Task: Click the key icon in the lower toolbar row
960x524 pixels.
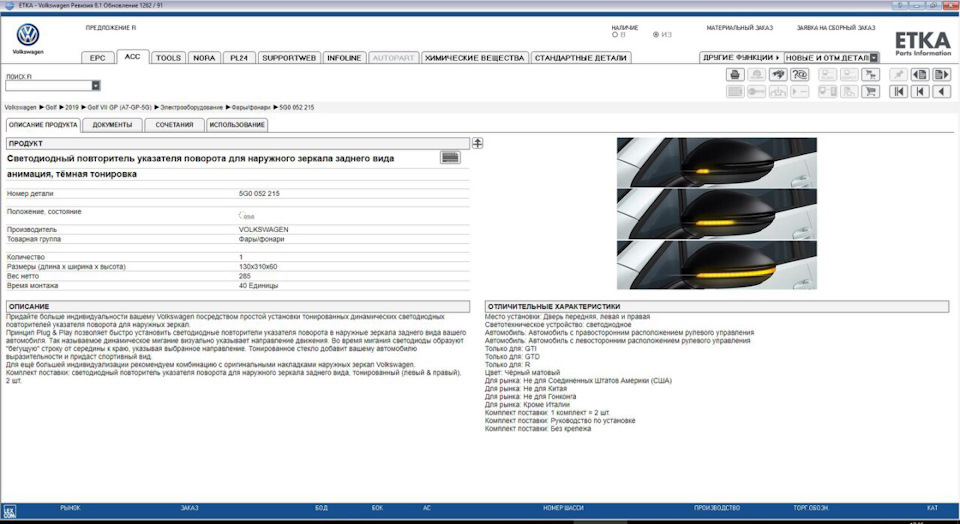Action: [757, 92]
